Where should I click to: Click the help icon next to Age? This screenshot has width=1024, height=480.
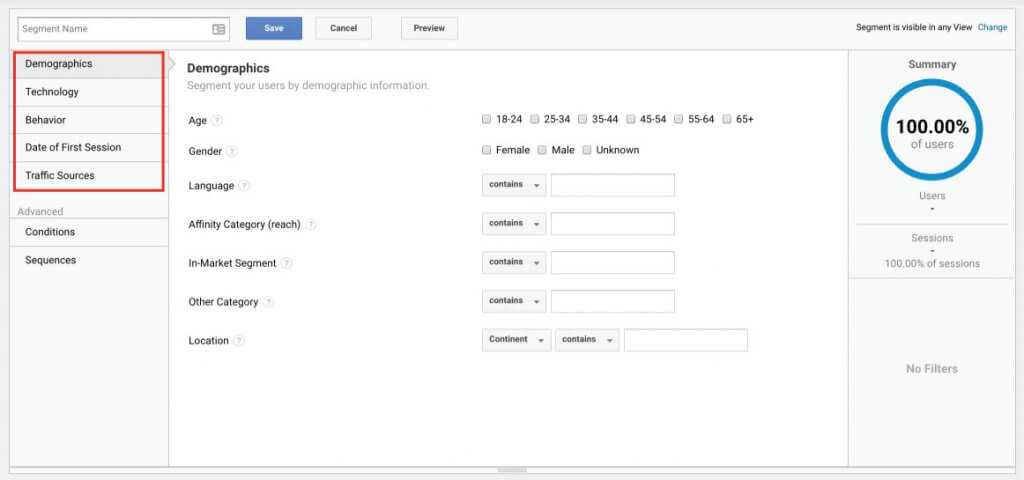pyautogui.click(x=217, y=121)
